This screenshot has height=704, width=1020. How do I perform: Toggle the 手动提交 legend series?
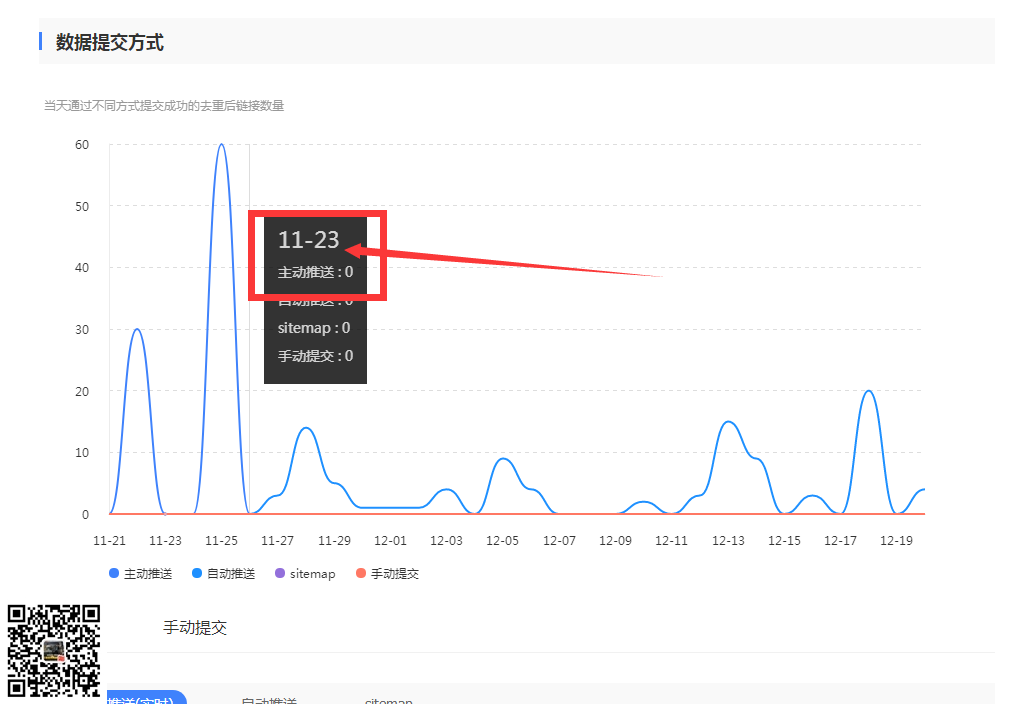394,574
